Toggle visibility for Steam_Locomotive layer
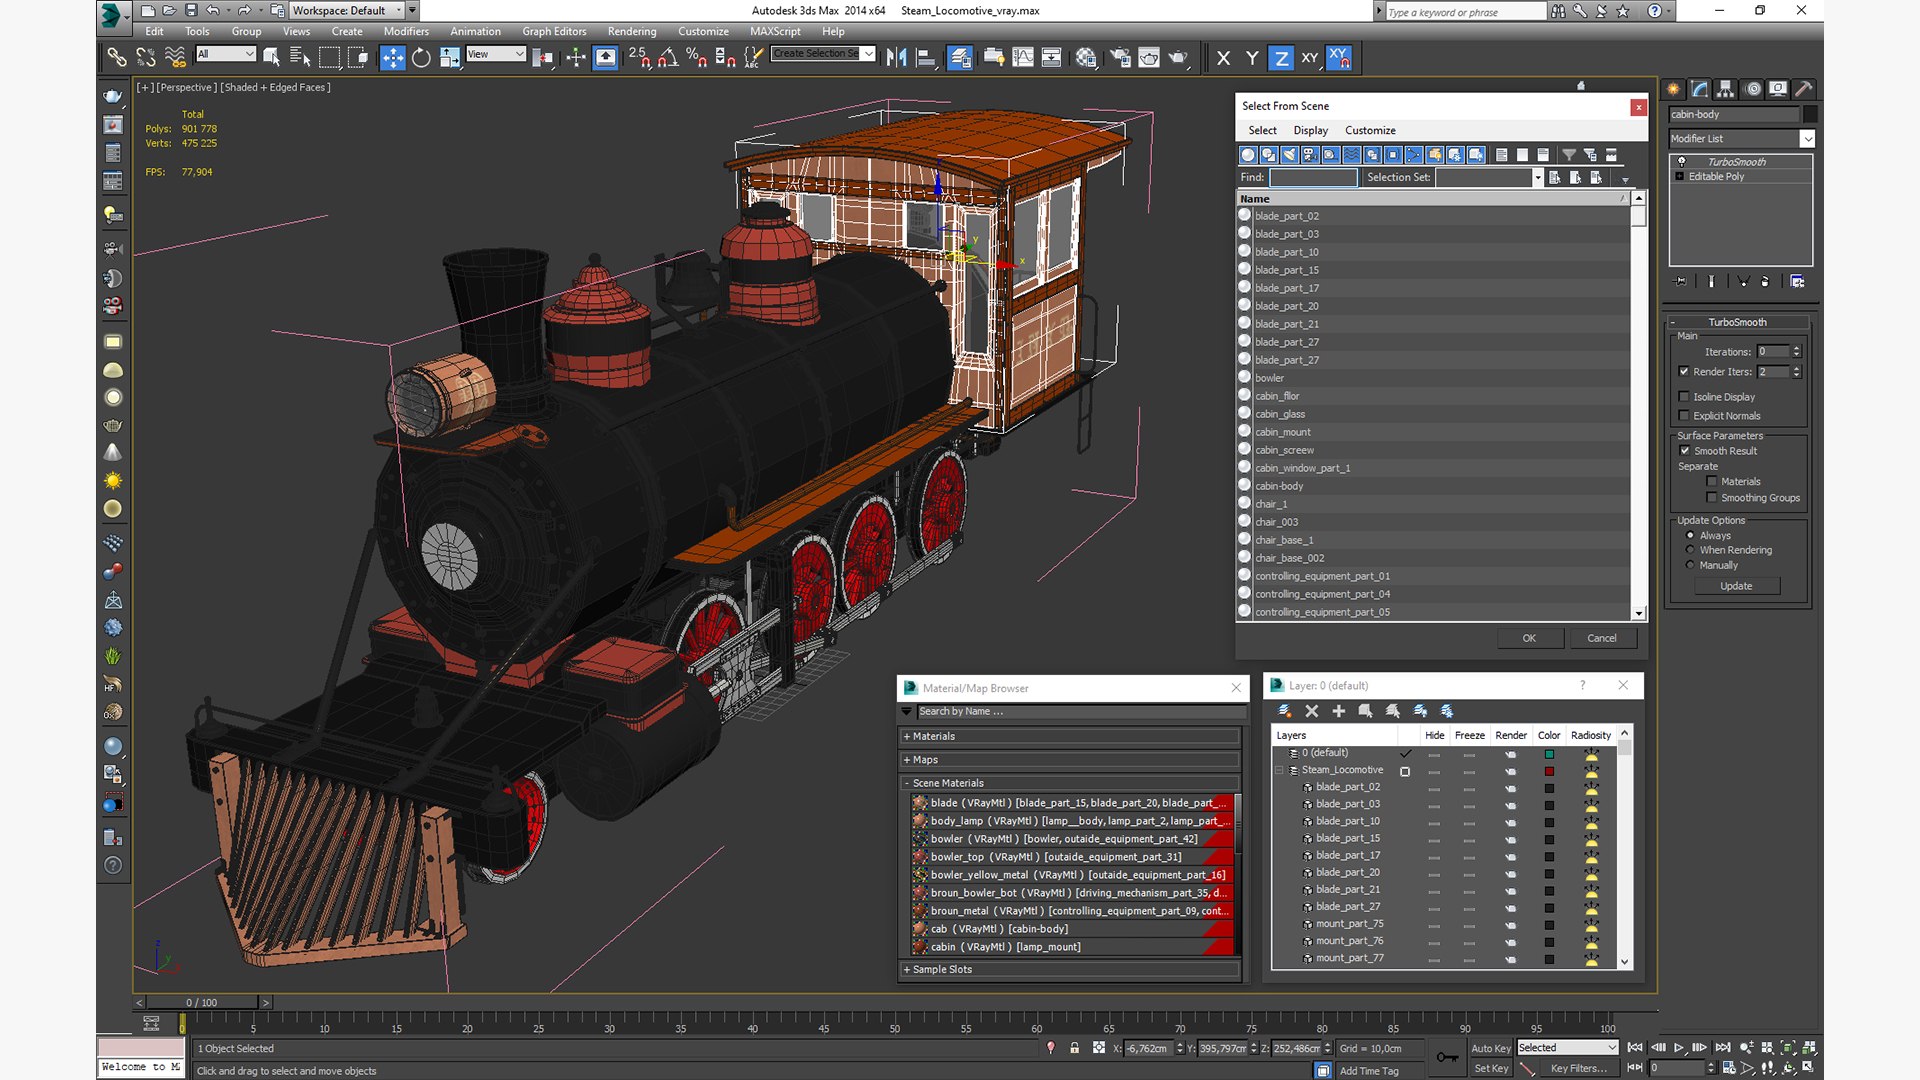1920x1080 pixels. click(1433, 770)
